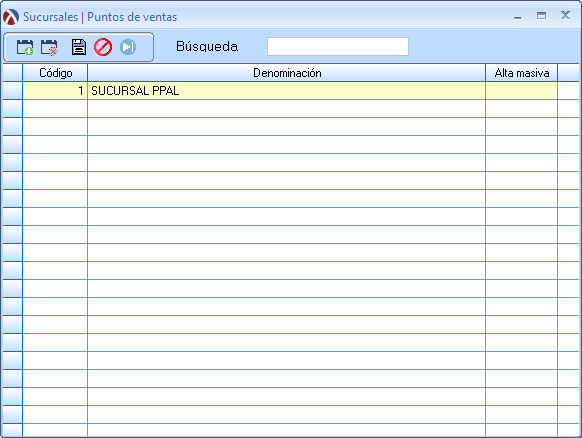582x438 pixels.
Task: Click the empty Código cell in second row
Action: coord(55,109)
